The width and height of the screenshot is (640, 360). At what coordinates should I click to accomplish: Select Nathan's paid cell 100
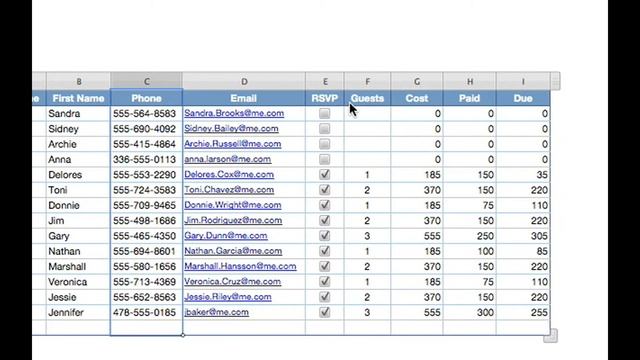pyautogui.click(x=470, y=251)
